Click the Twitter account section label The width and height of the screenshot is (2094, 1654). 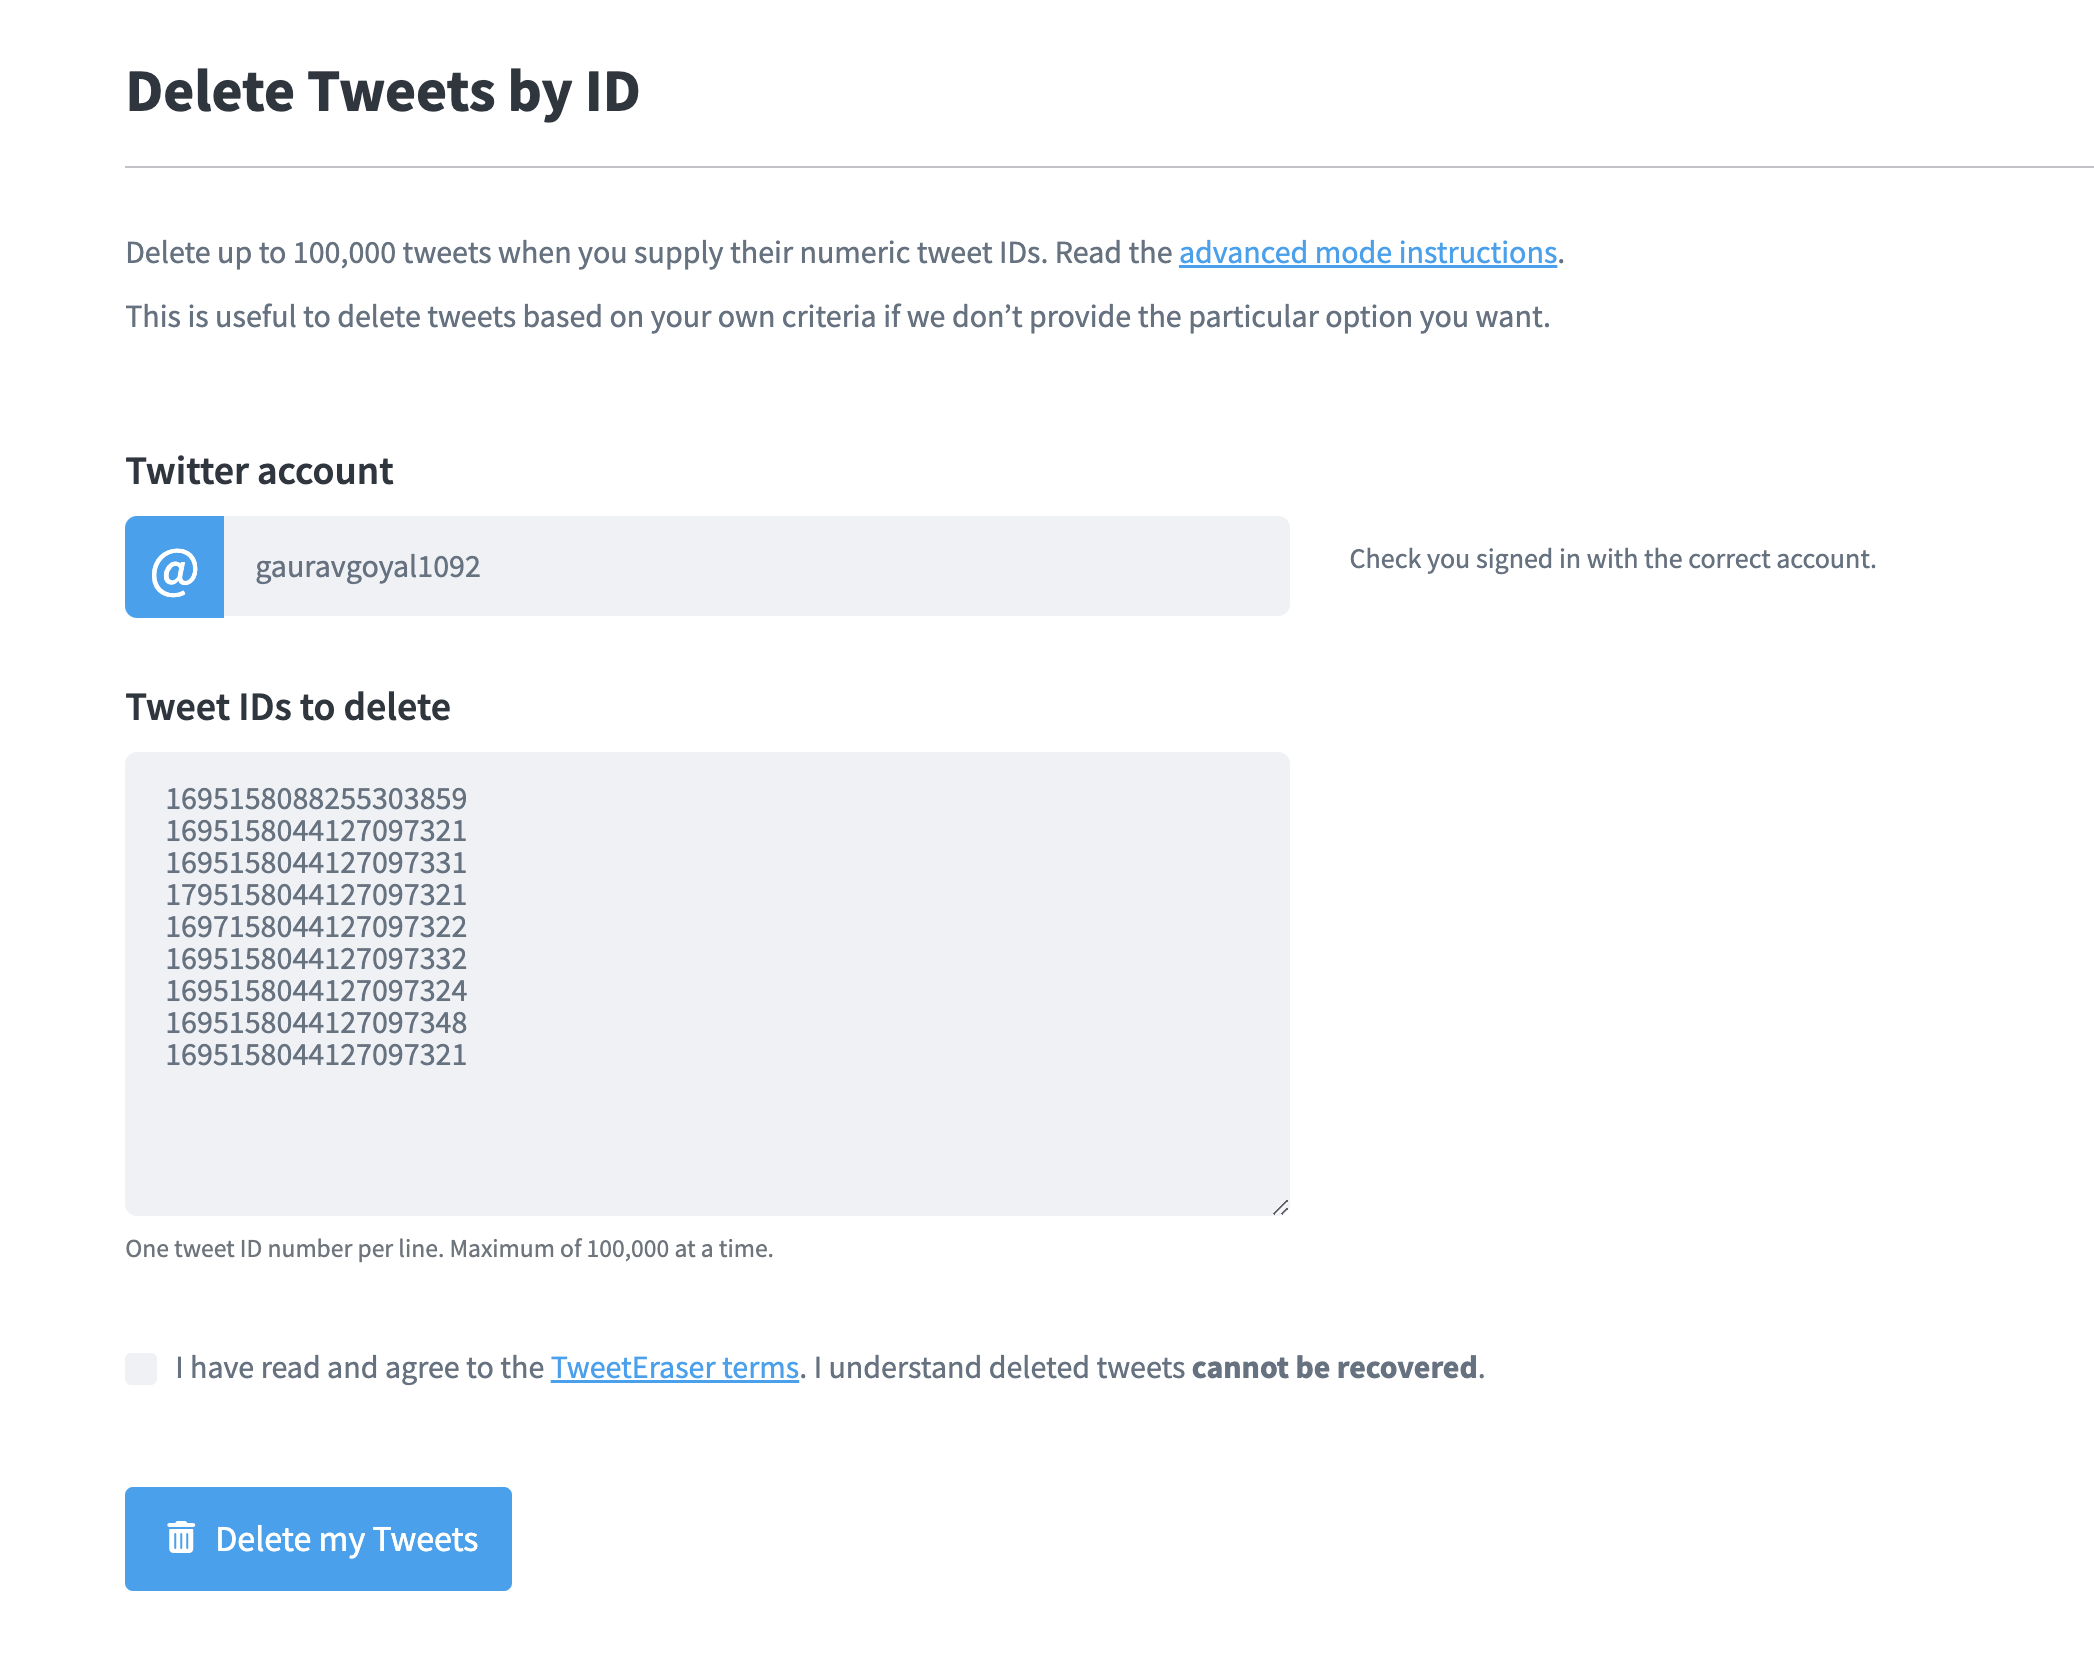259,471
